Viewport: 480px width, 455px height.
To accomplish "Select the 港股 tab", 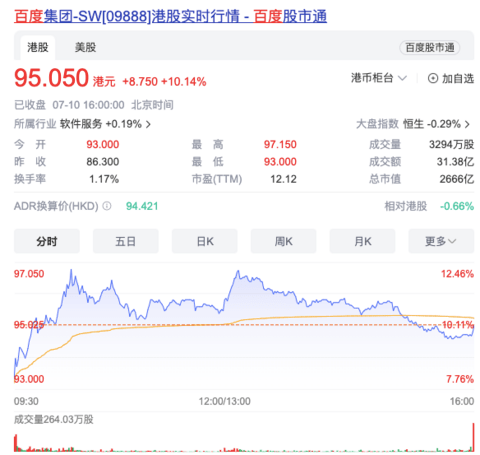I will tap(38, 47).
